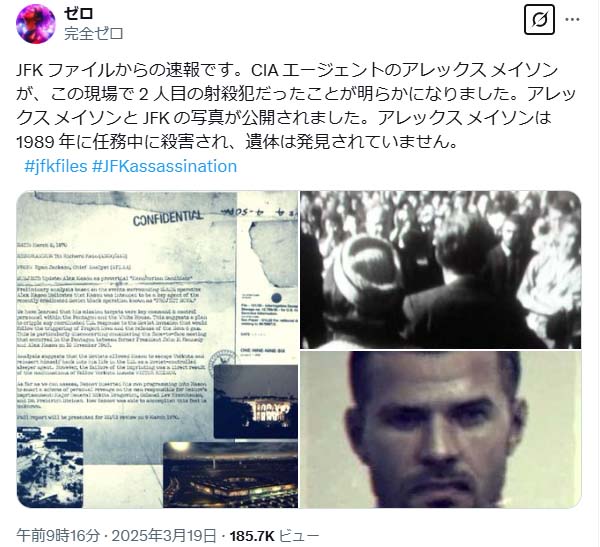600x547 pixels.
Task: Click the CONFIDENTIAL stamp on document
Action: pos(168,218)
